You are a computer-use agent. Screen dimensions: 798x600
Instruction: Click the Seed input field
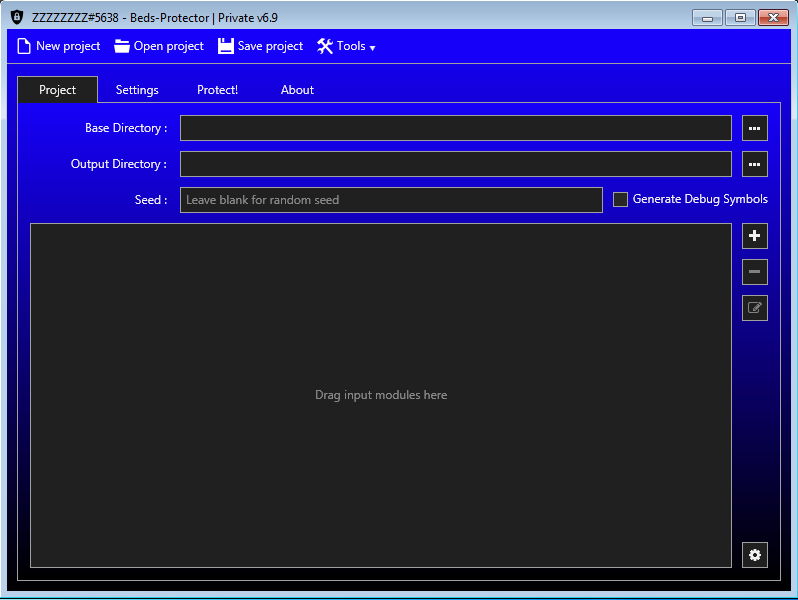(x=391, y=200)
